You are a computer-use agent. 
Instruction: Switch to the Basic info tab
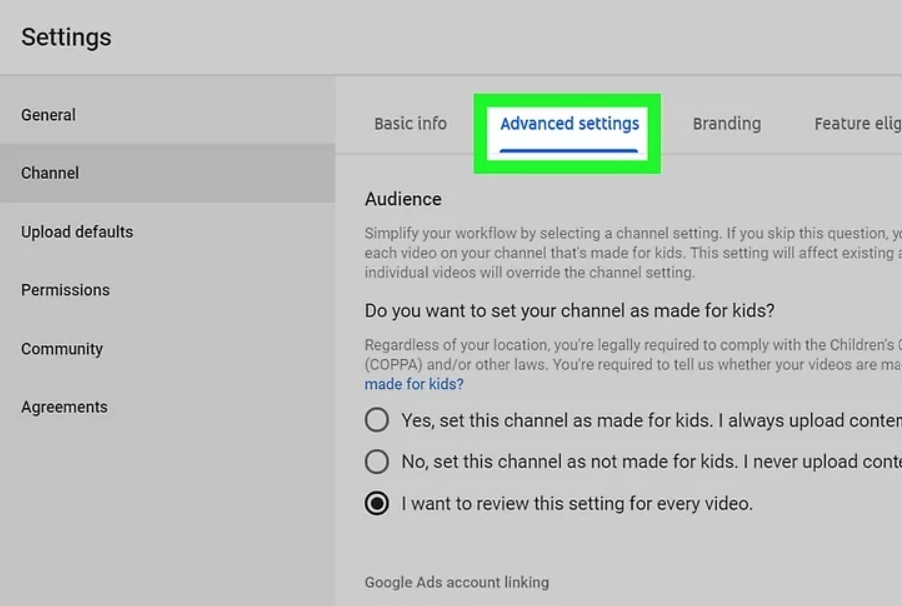tap(410, 124)
